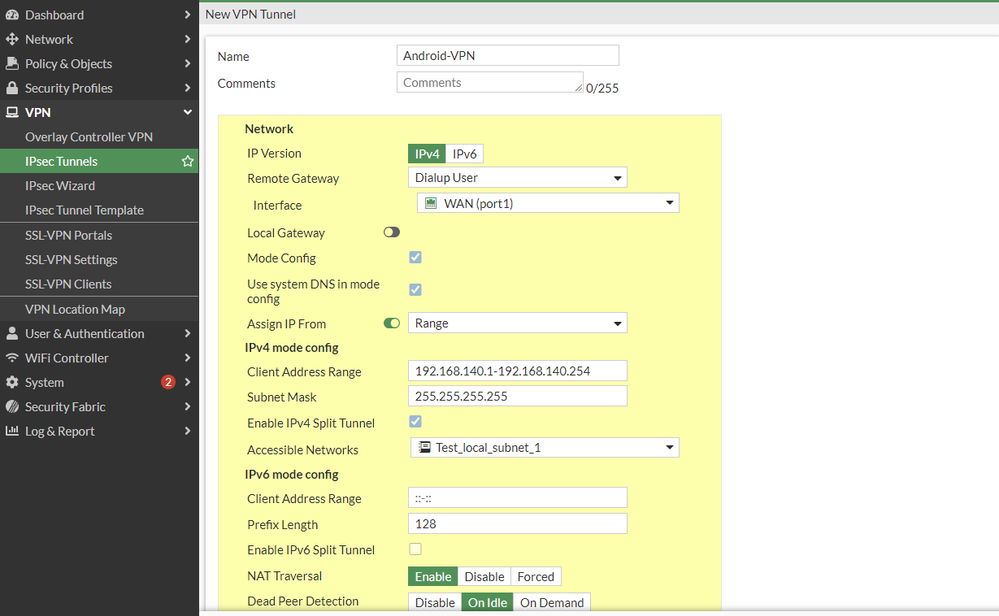The image size is (999, 616).
Task: Open the Assign IP From Range dropdown
Action: click(517, 323)
